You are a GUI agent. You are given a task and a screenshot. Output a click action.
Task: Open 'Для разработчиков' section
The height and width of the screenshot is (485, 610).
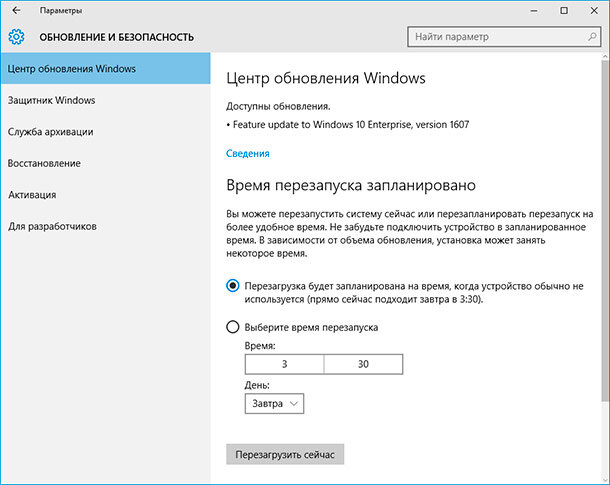click(105, 226)
